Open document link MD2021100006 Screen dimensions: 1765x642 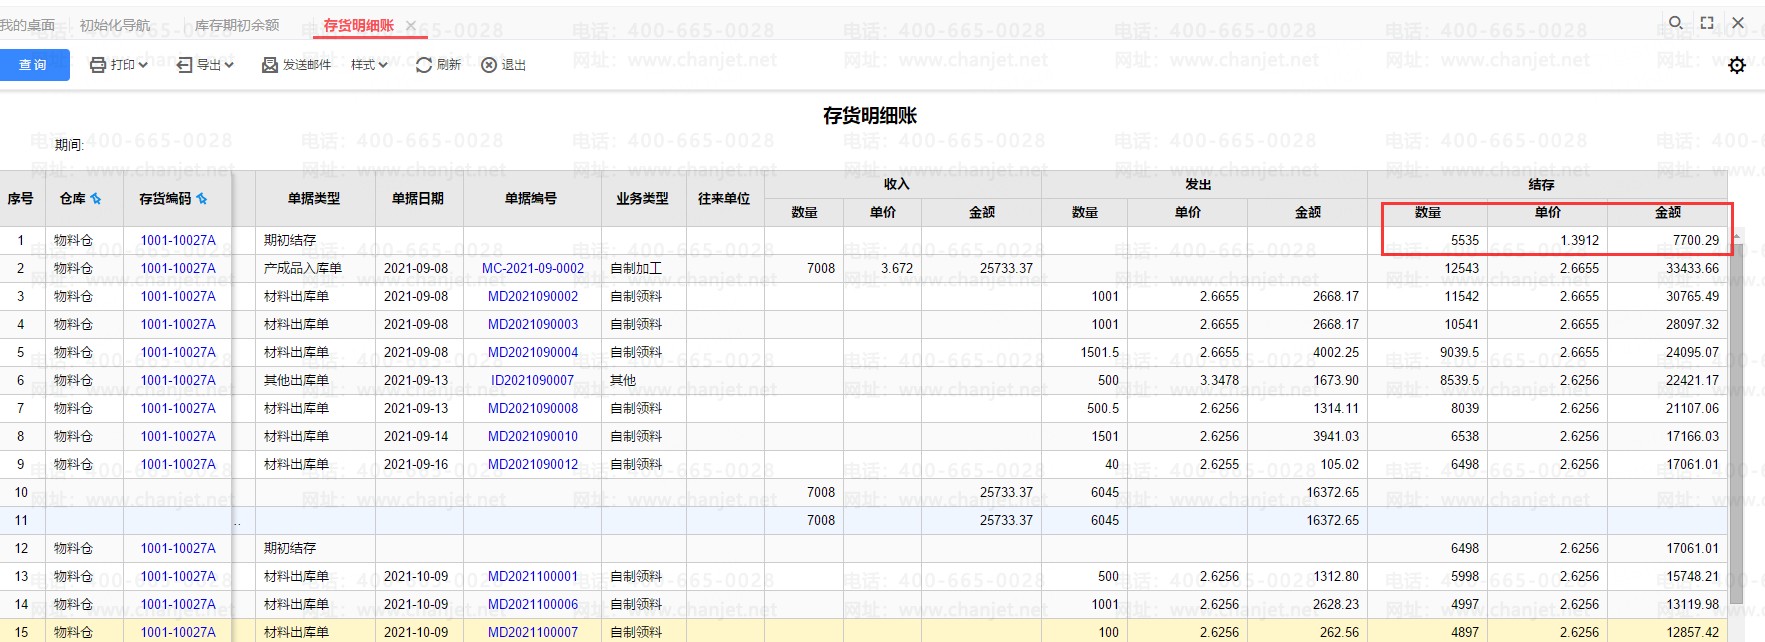pos(533,605)
